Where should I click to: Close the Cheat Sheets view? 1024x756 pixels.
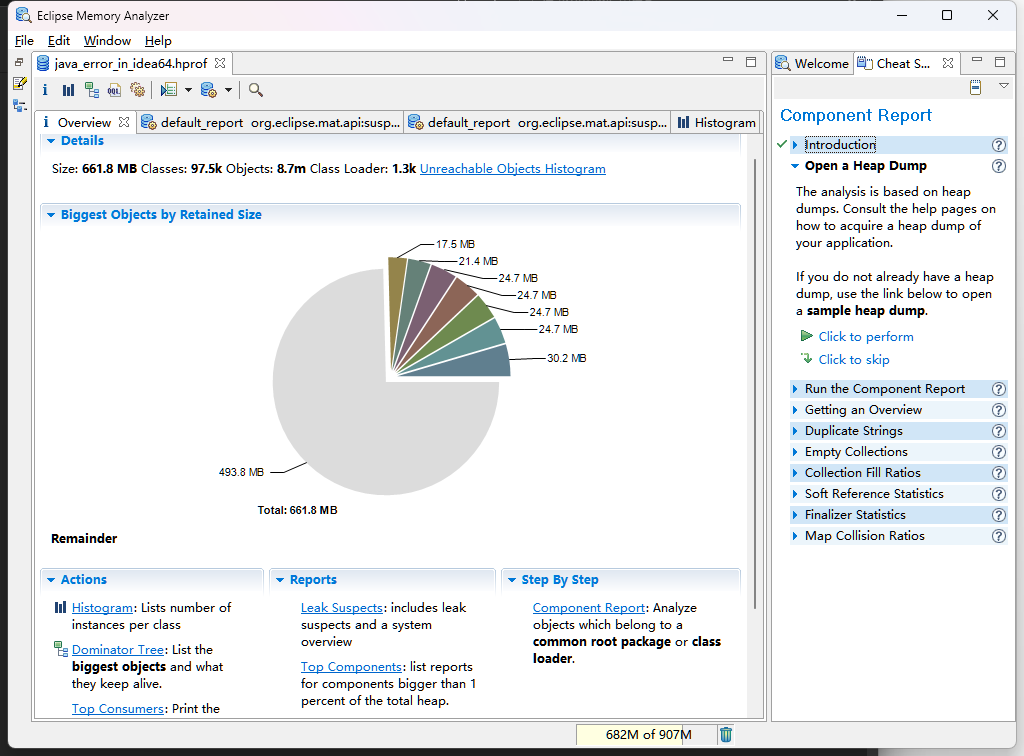point(948,63)
